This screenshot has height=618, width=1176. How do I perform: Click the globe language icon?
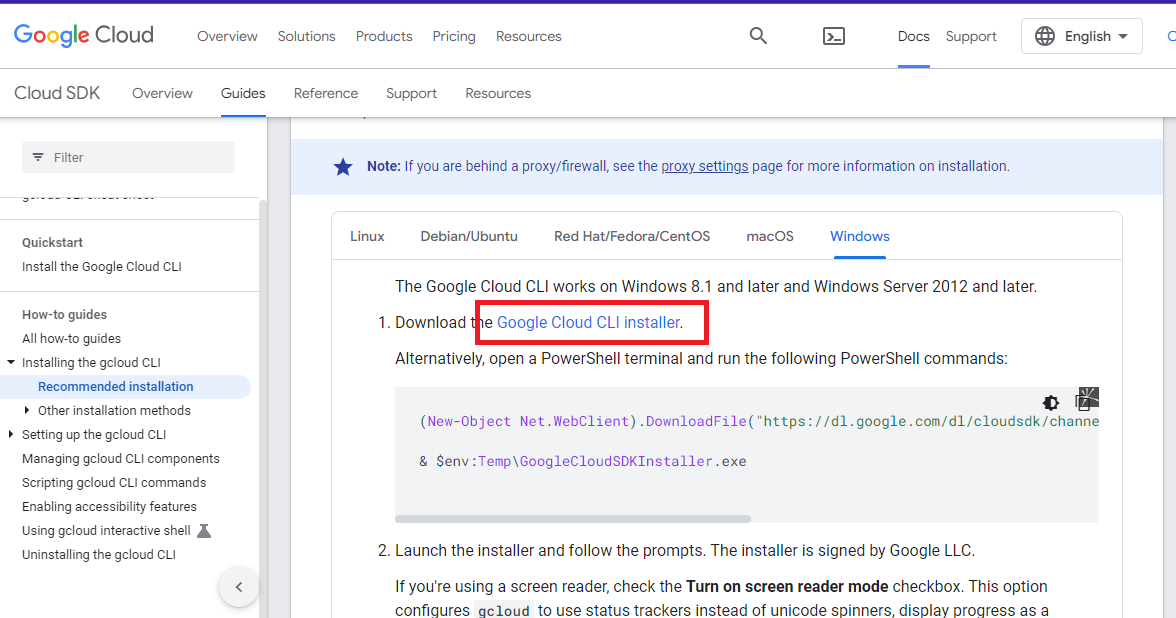click(x=1045, y=36)
